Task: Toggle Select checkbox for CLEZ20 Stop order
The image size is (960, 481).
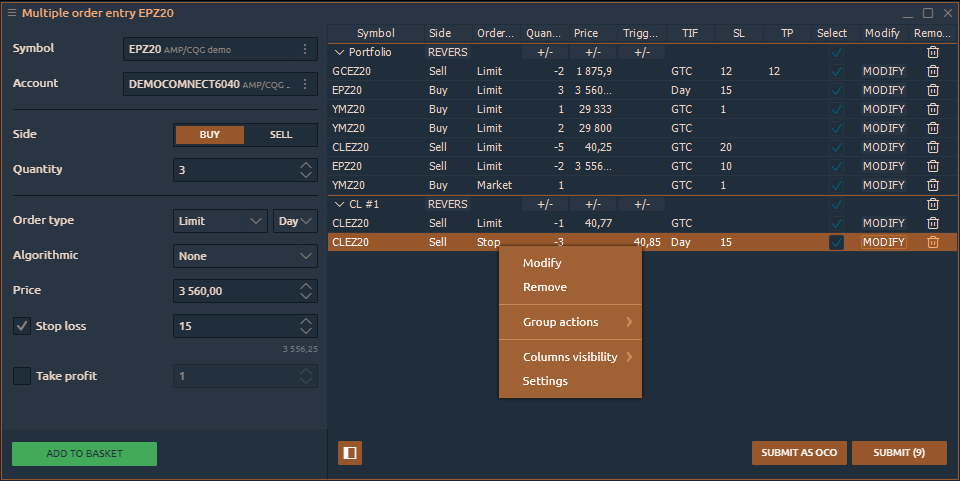Action: tap(836, 242)
